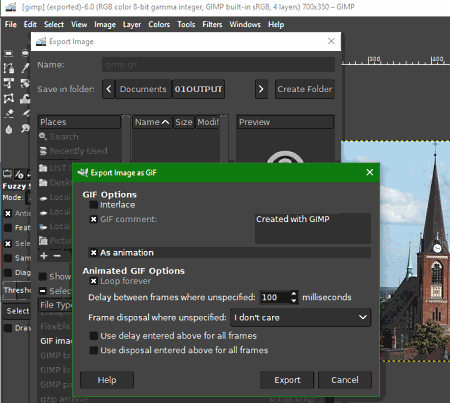Adjust the Threshold slider in tool options
This screenshot has width=450, height=403.
(17, 290)
